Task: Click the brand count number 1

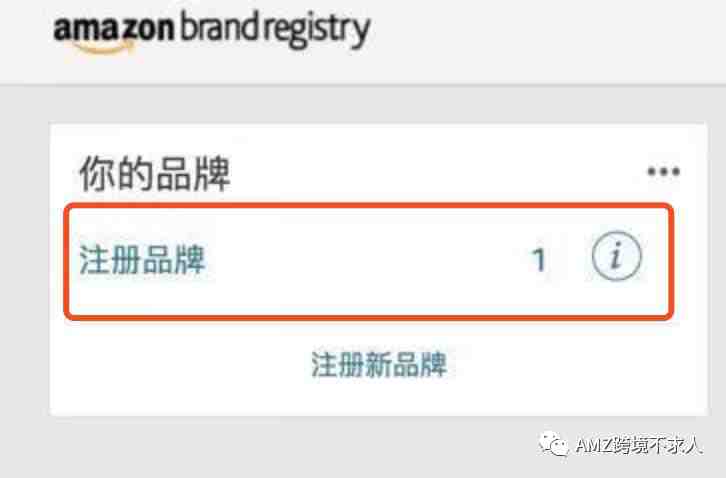Action: coord(538,260)
